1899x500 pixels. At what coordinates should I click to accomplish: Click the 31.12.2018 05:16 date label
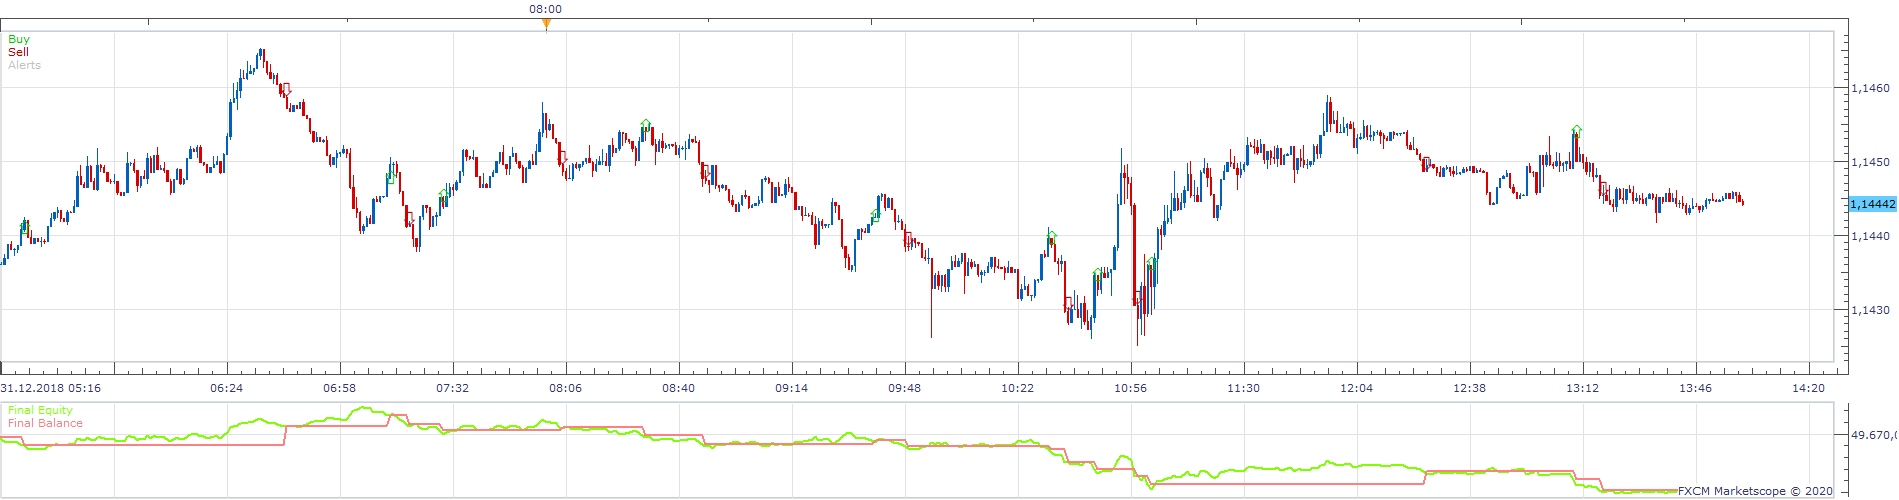point(50,388)
